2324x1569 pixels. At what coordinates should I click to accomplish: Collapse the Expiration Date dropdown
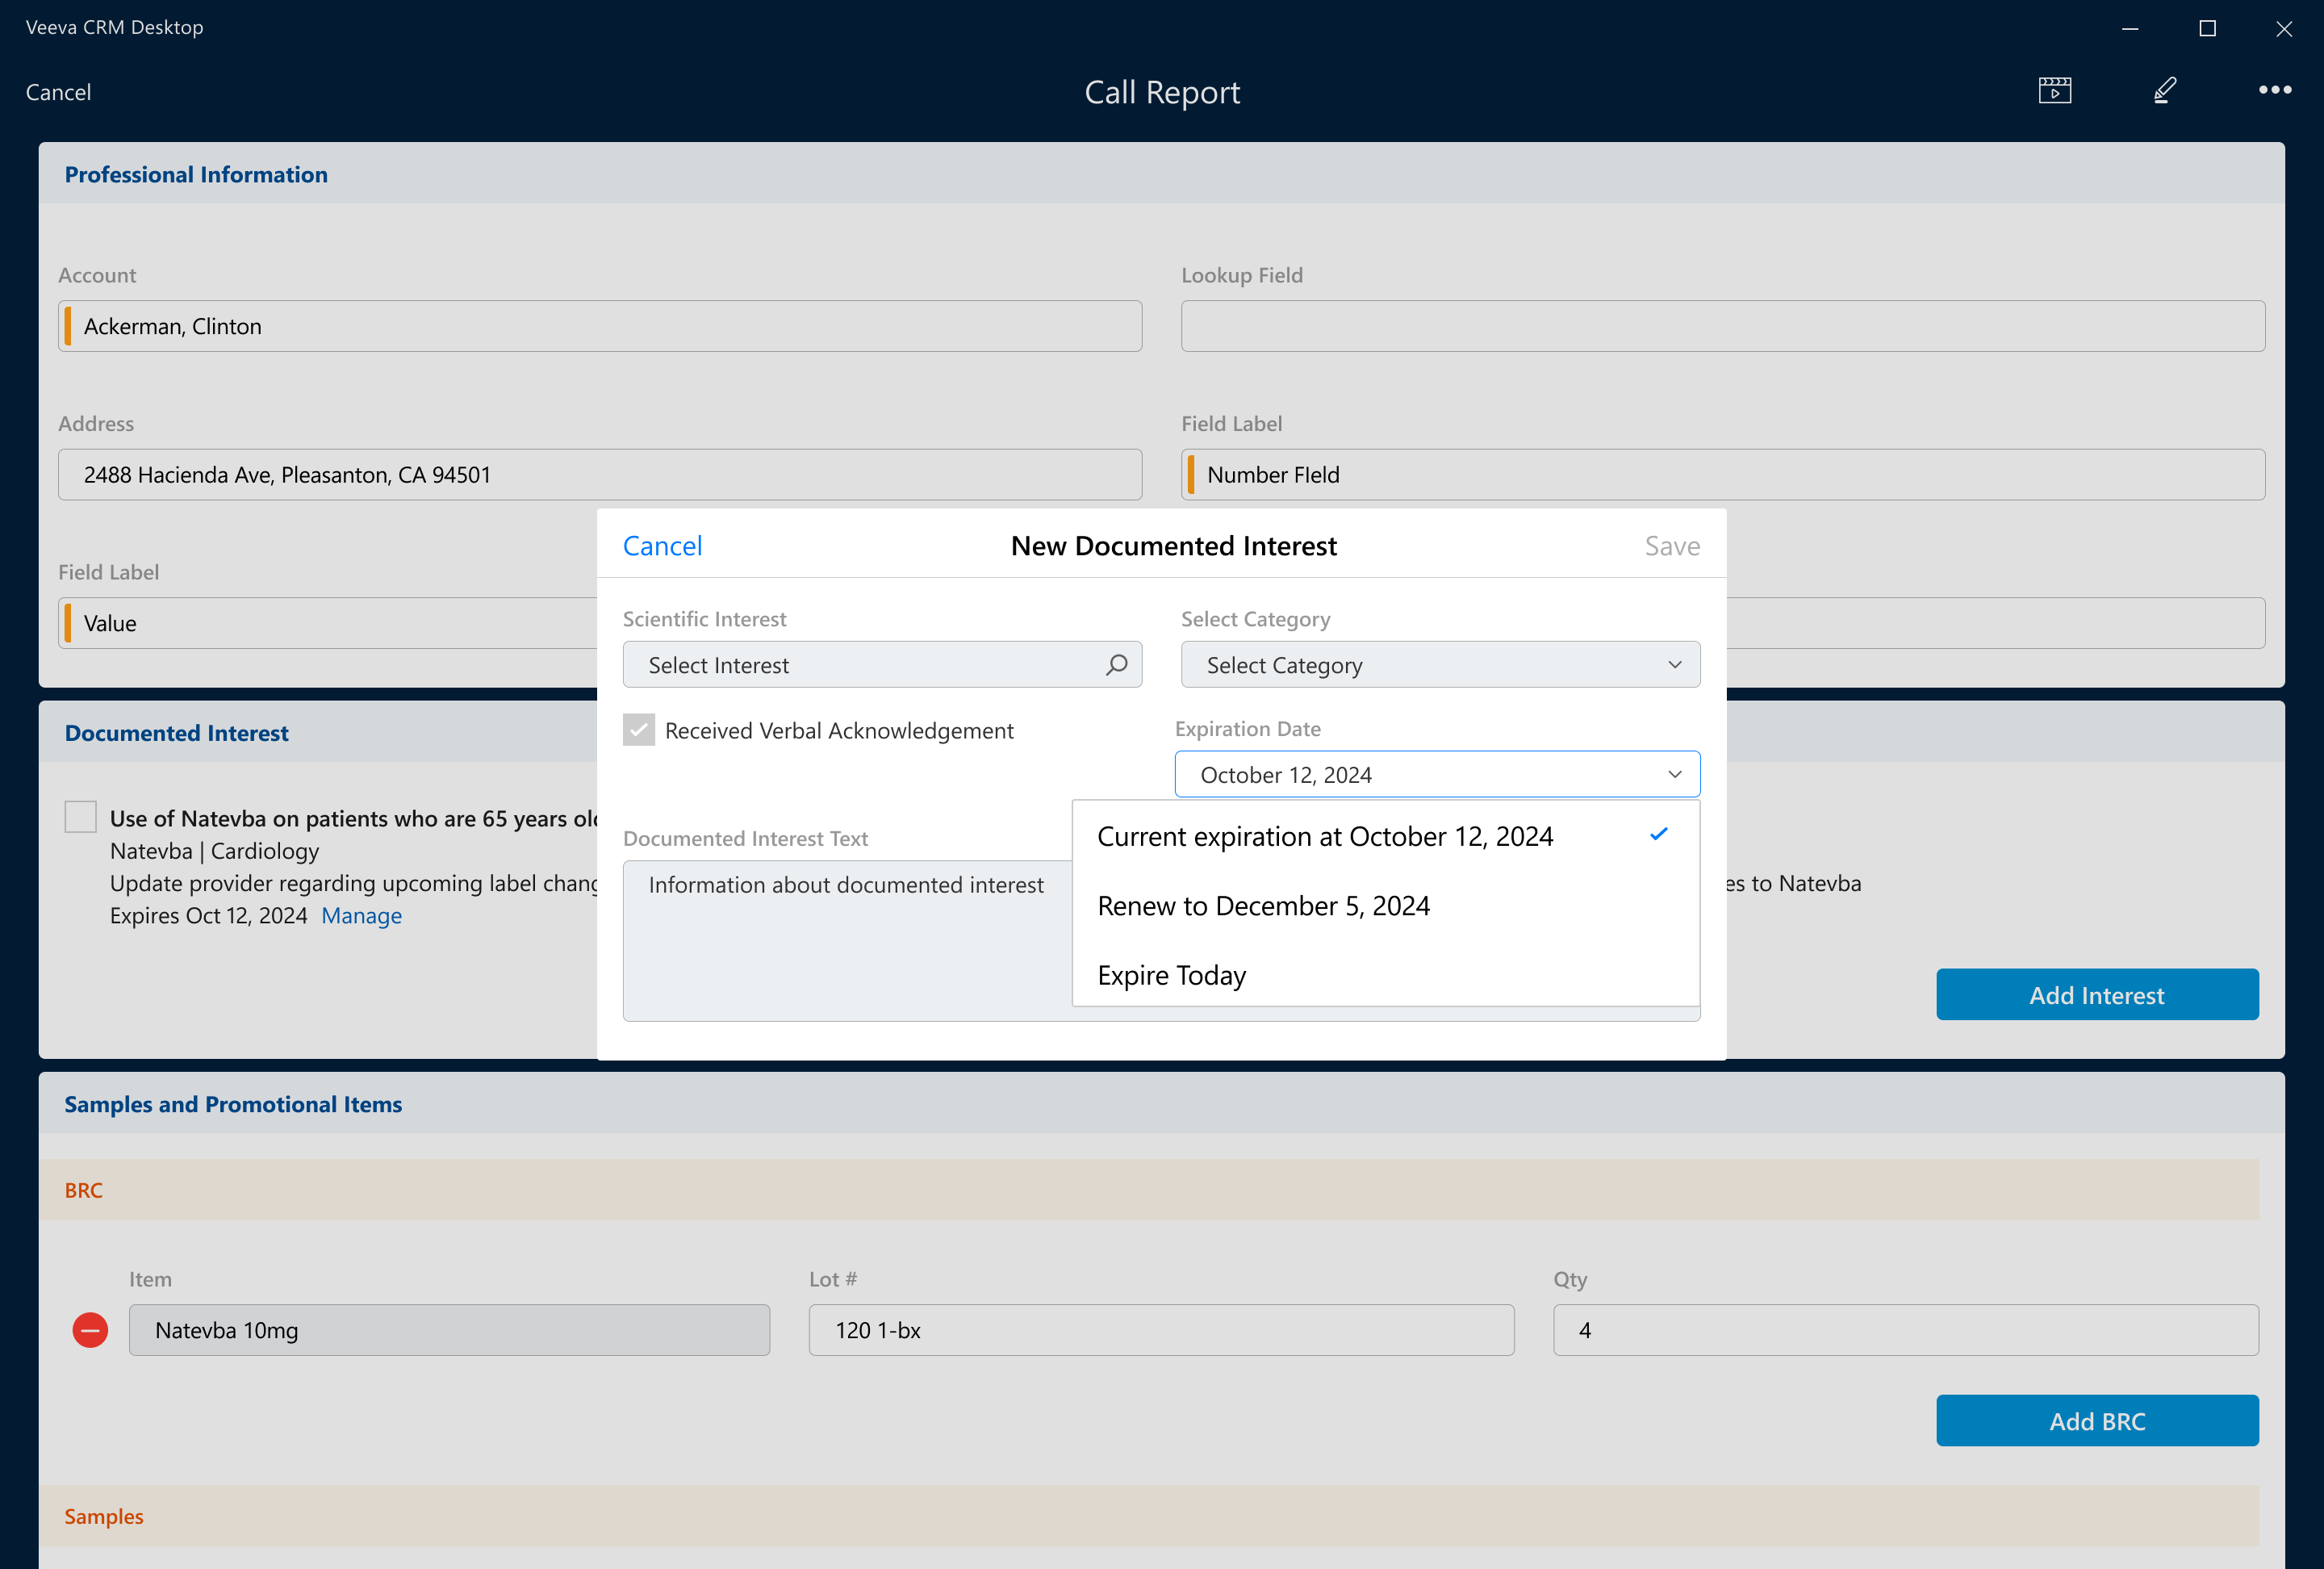[1674, 775]
